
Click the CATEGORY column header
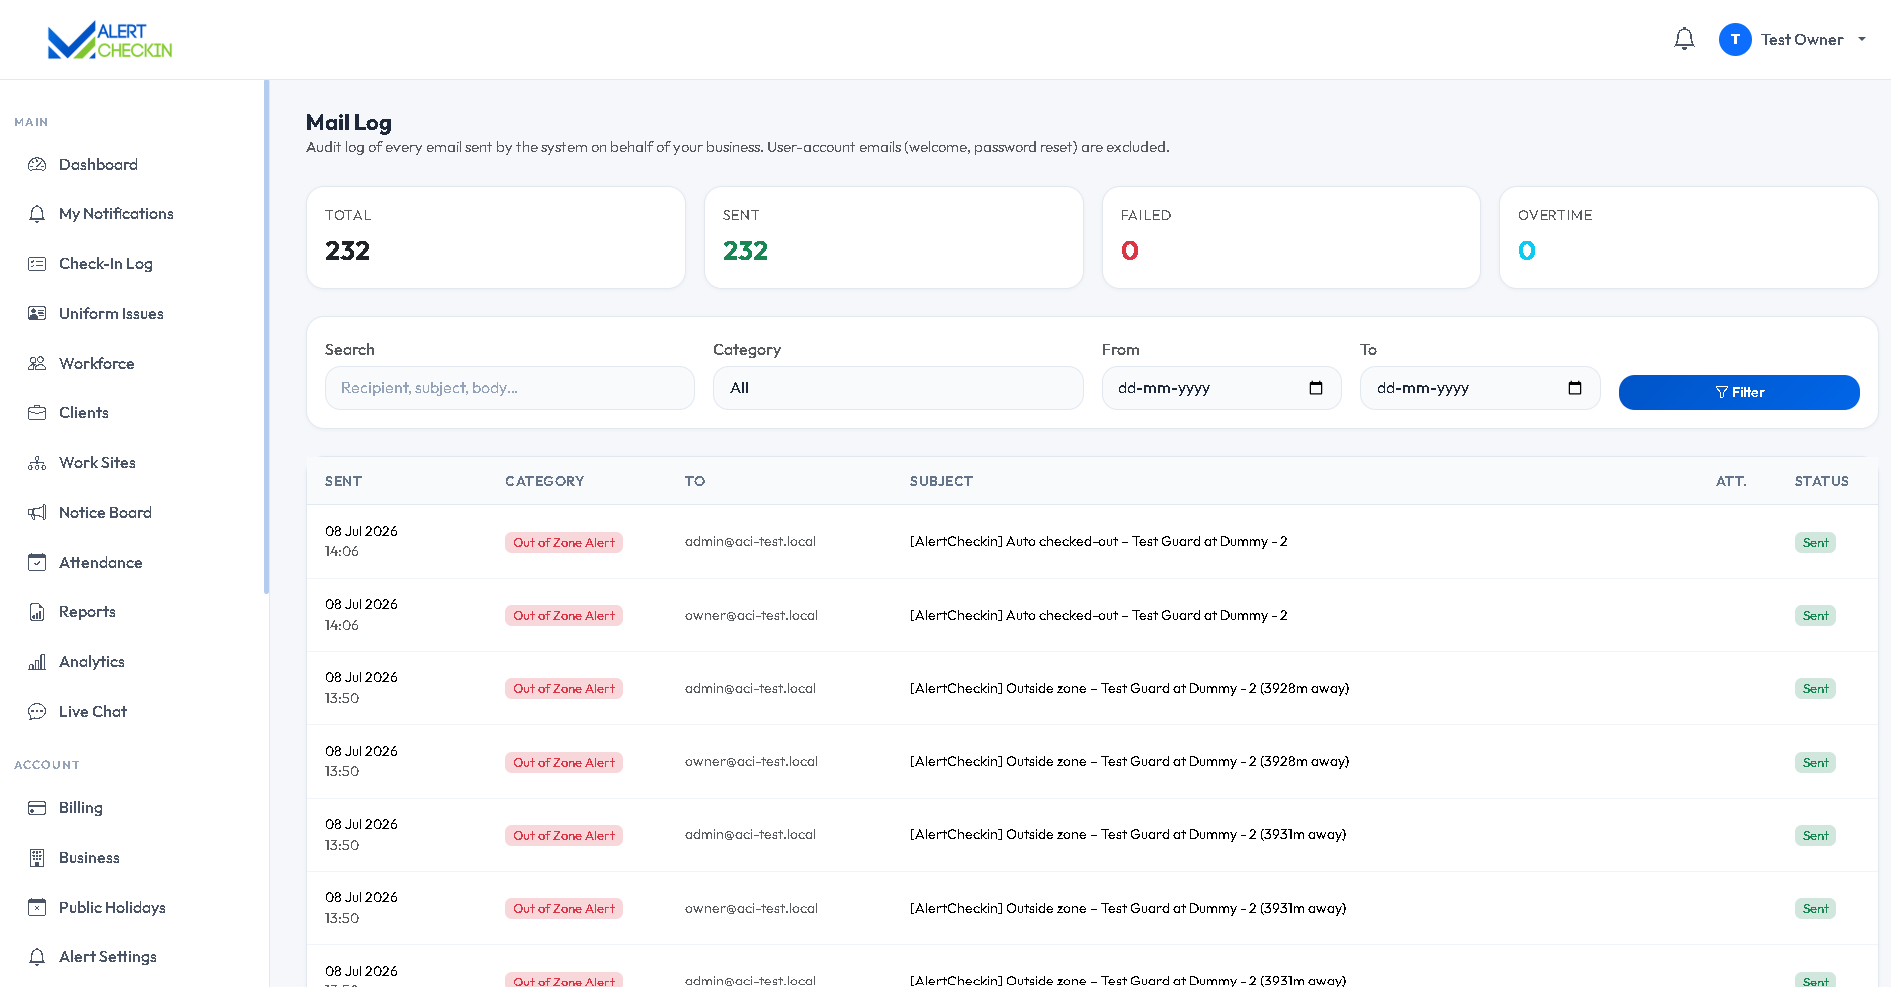point(544,481)
